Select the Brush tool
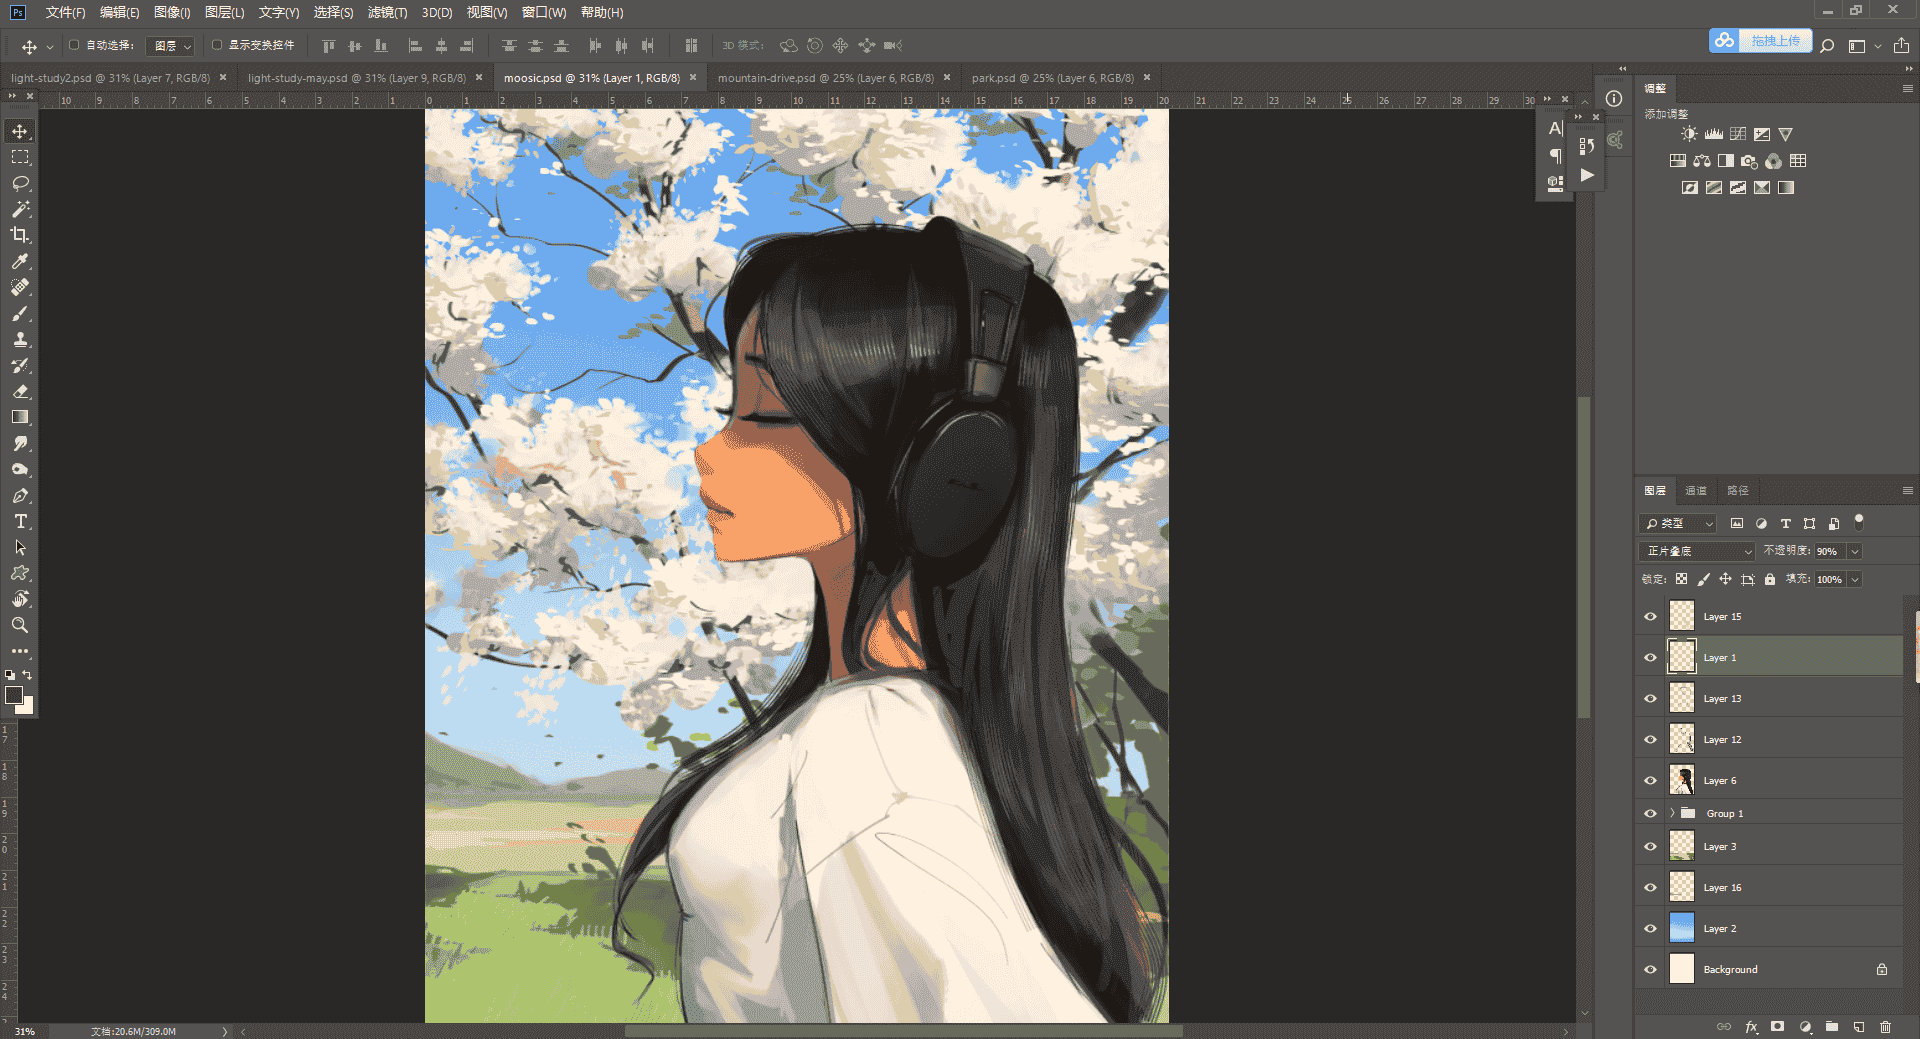This screenshot has width=1920, height=1039. point(20,313)
